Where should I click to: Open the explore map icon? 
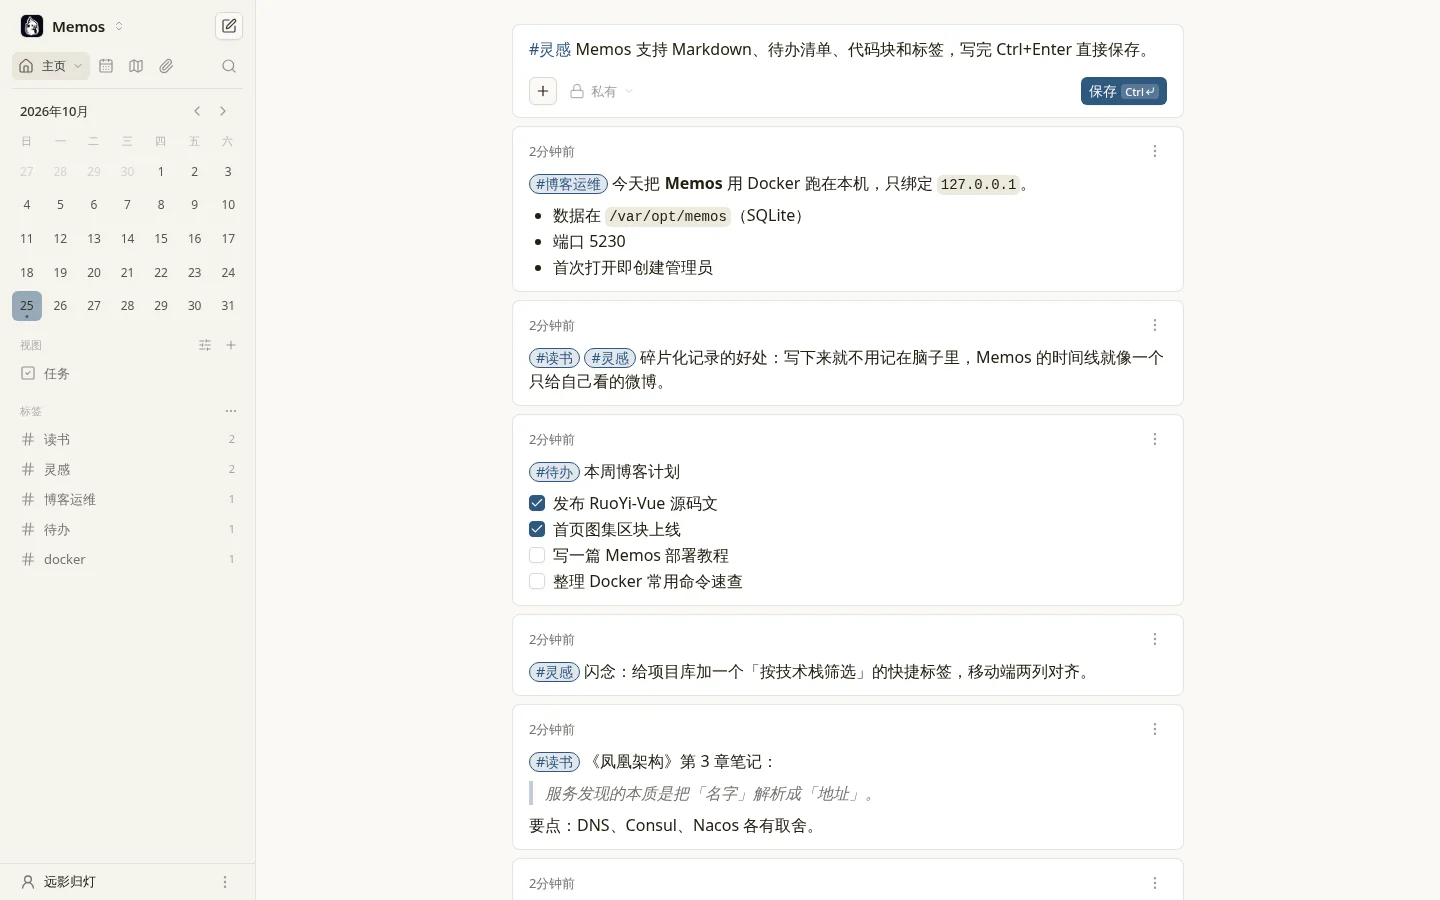[x=136, y=66]
